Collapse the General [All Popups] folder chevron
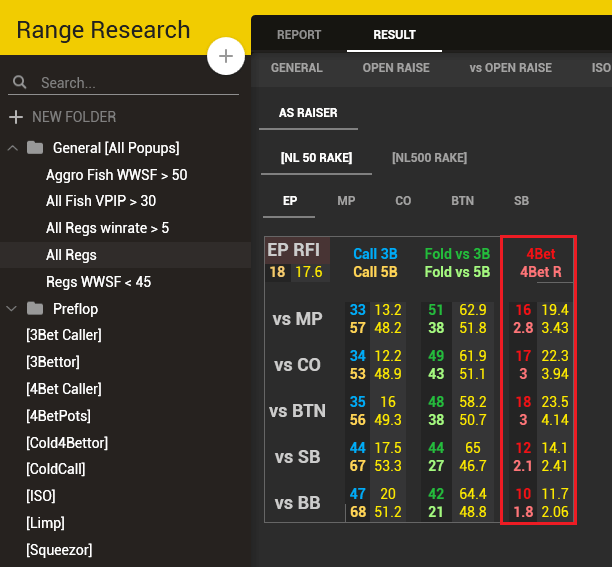 click(12, 148)
